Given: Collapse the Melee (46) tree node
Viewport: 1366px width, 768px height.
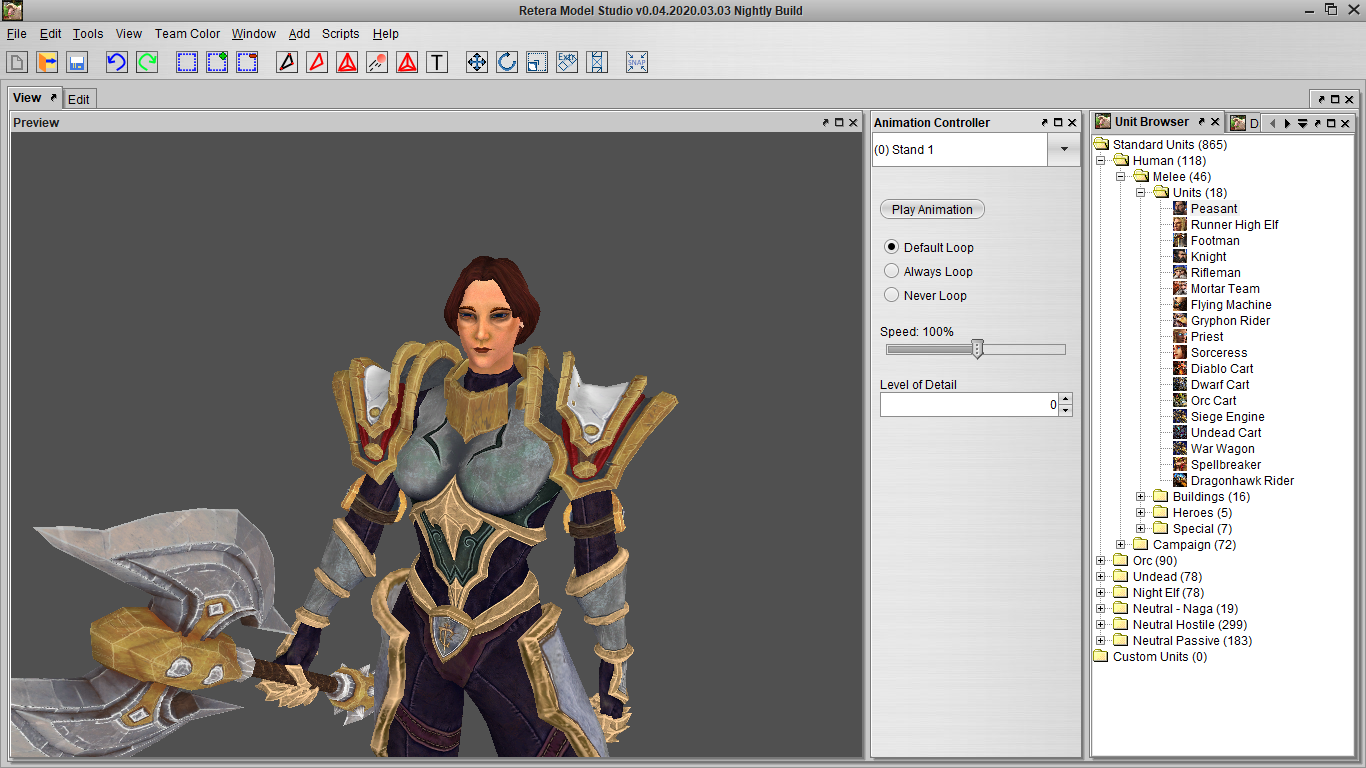Looking at the screenshot, I should (x=1121, y=177).
